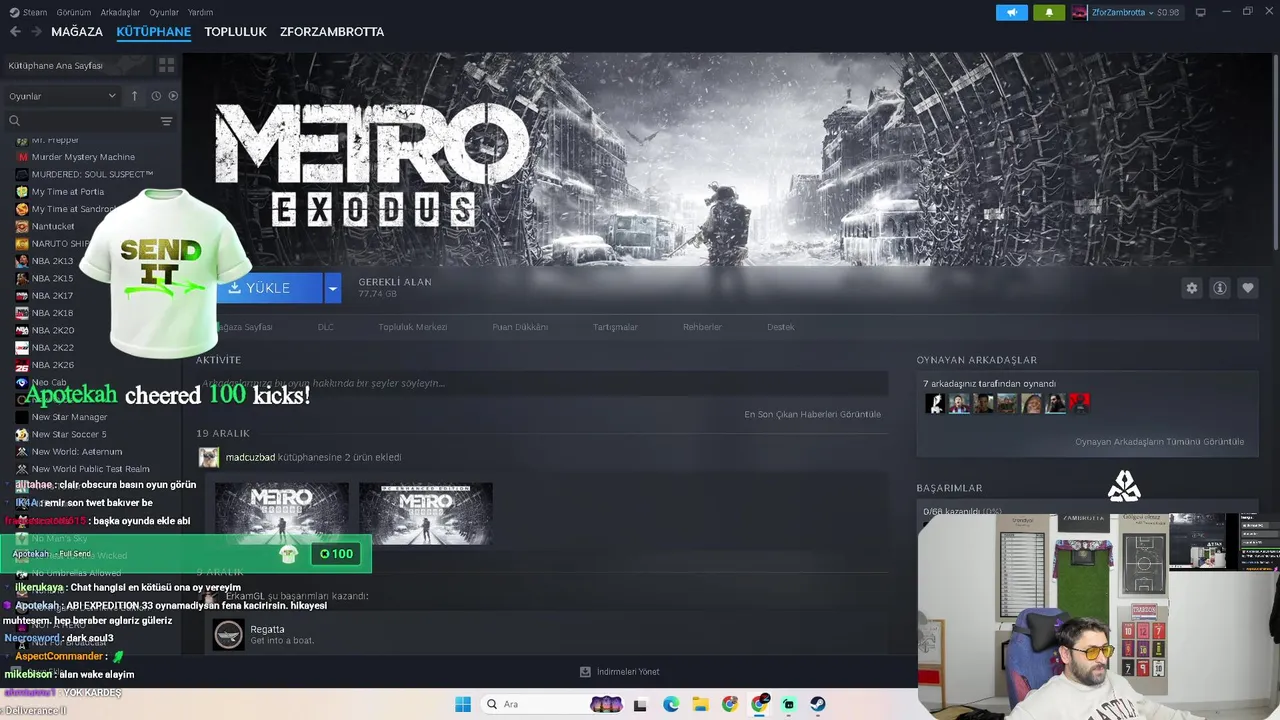Open Metro Exodus game info icon
Image resolution: width=1280 pixels, height=720 pixels.
tap(1219, 288)
